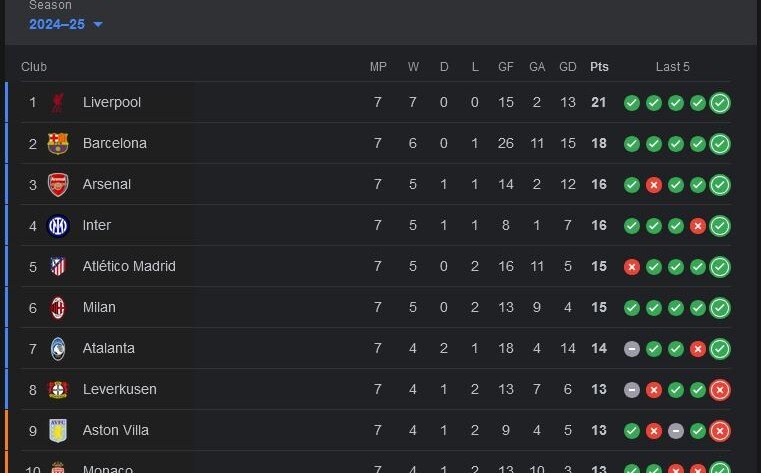Click the Leverkusen club crest
This screenshot has height=473, width=761.
(x=58, y=389)
